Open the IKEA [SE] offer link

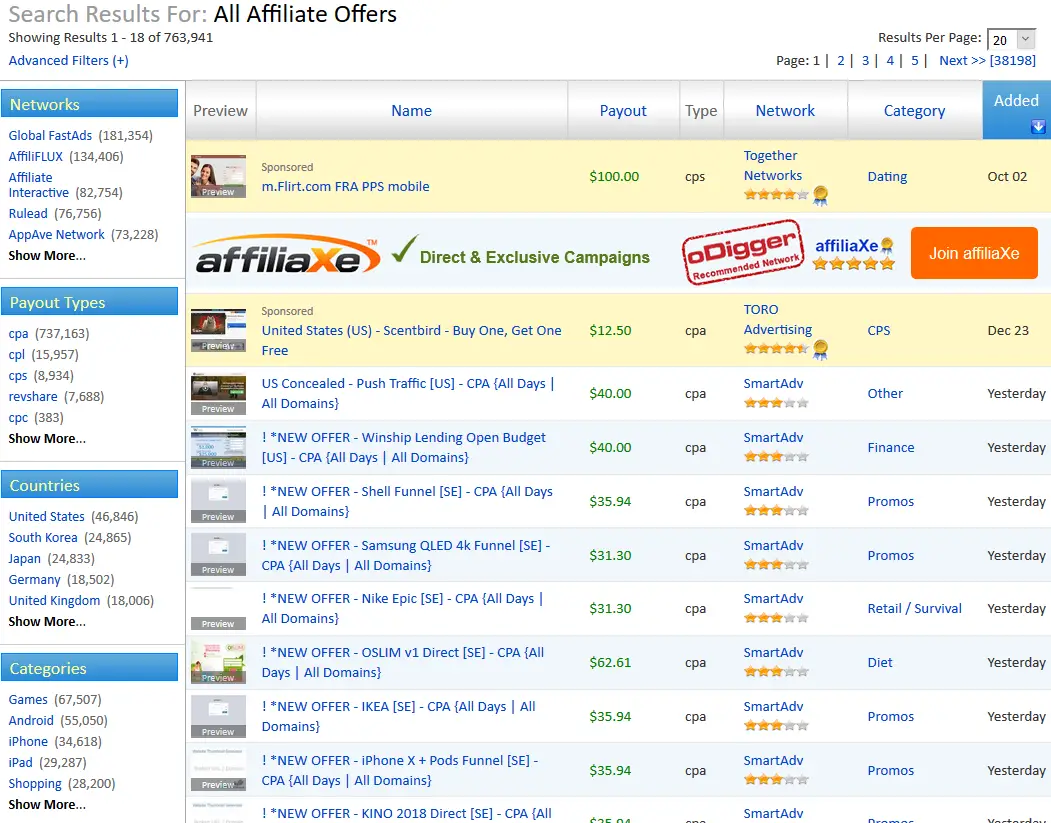point(398,716)
